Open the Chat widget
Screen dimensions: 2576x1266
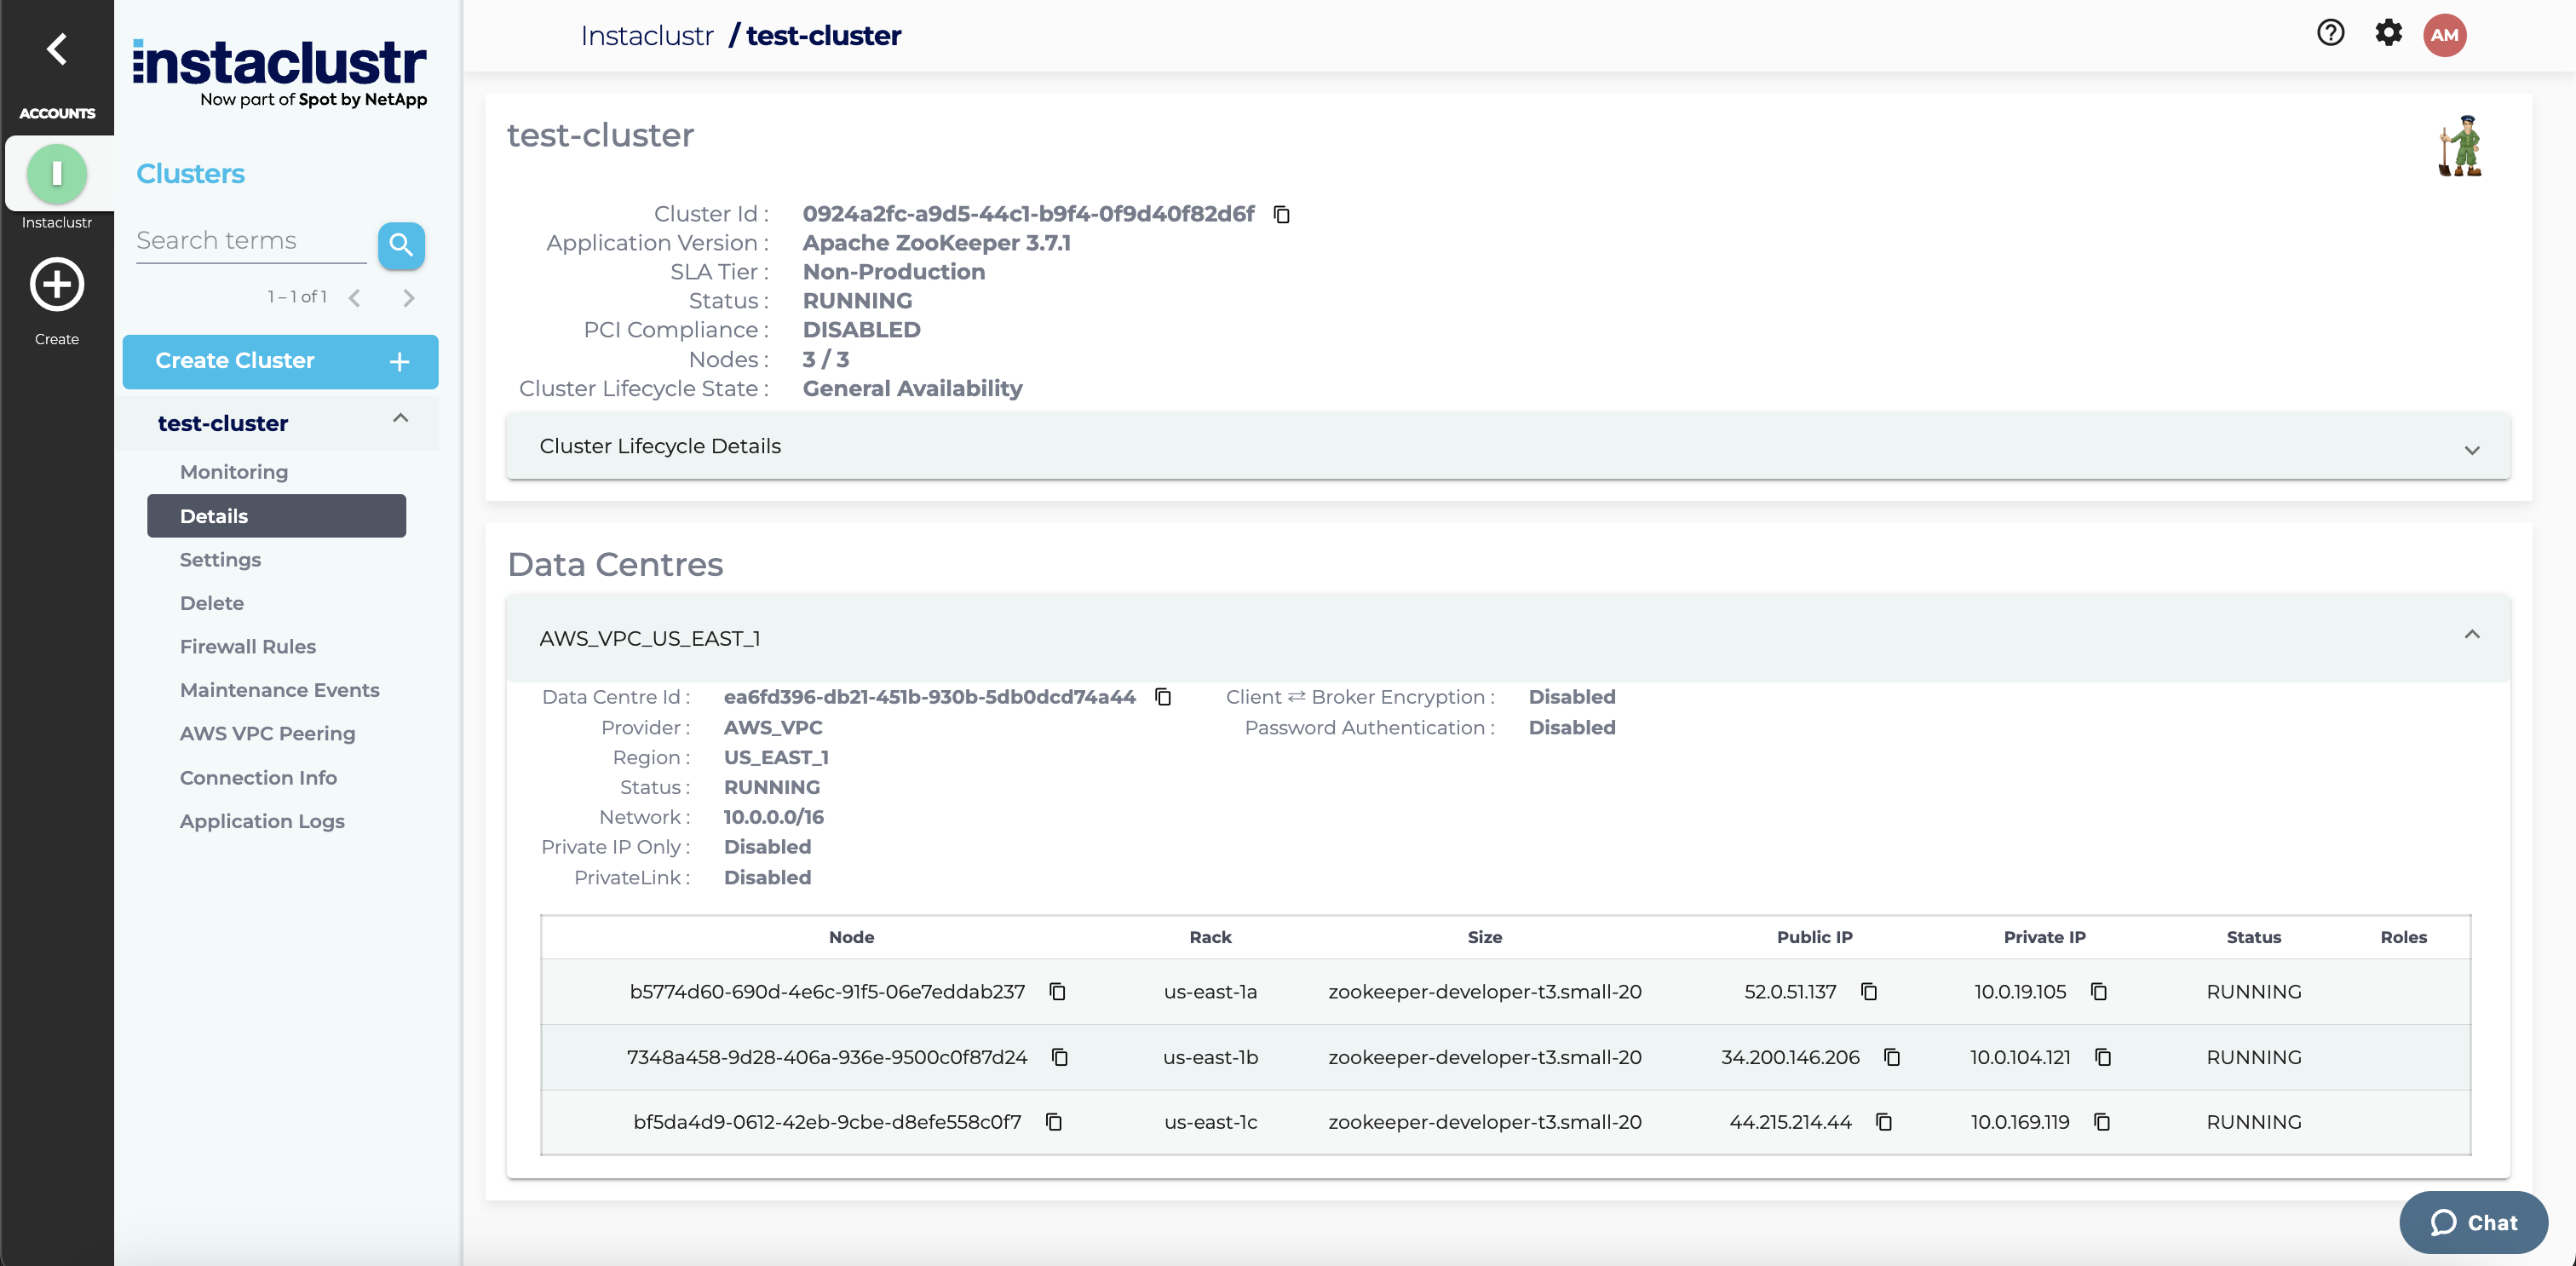(2473, 1222)
